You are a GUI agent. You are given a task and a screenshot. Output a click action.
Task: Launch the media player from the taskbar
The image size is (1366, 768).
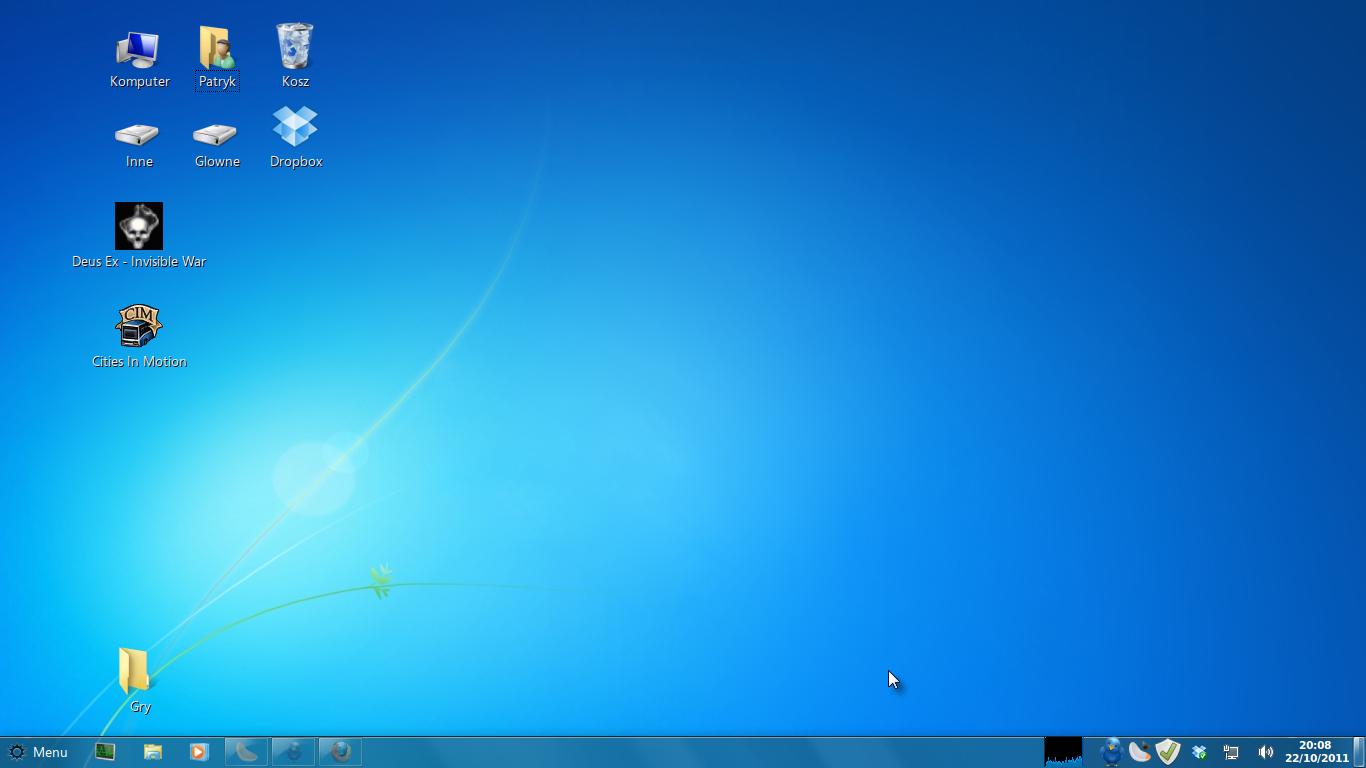click(x=198, y=752)
